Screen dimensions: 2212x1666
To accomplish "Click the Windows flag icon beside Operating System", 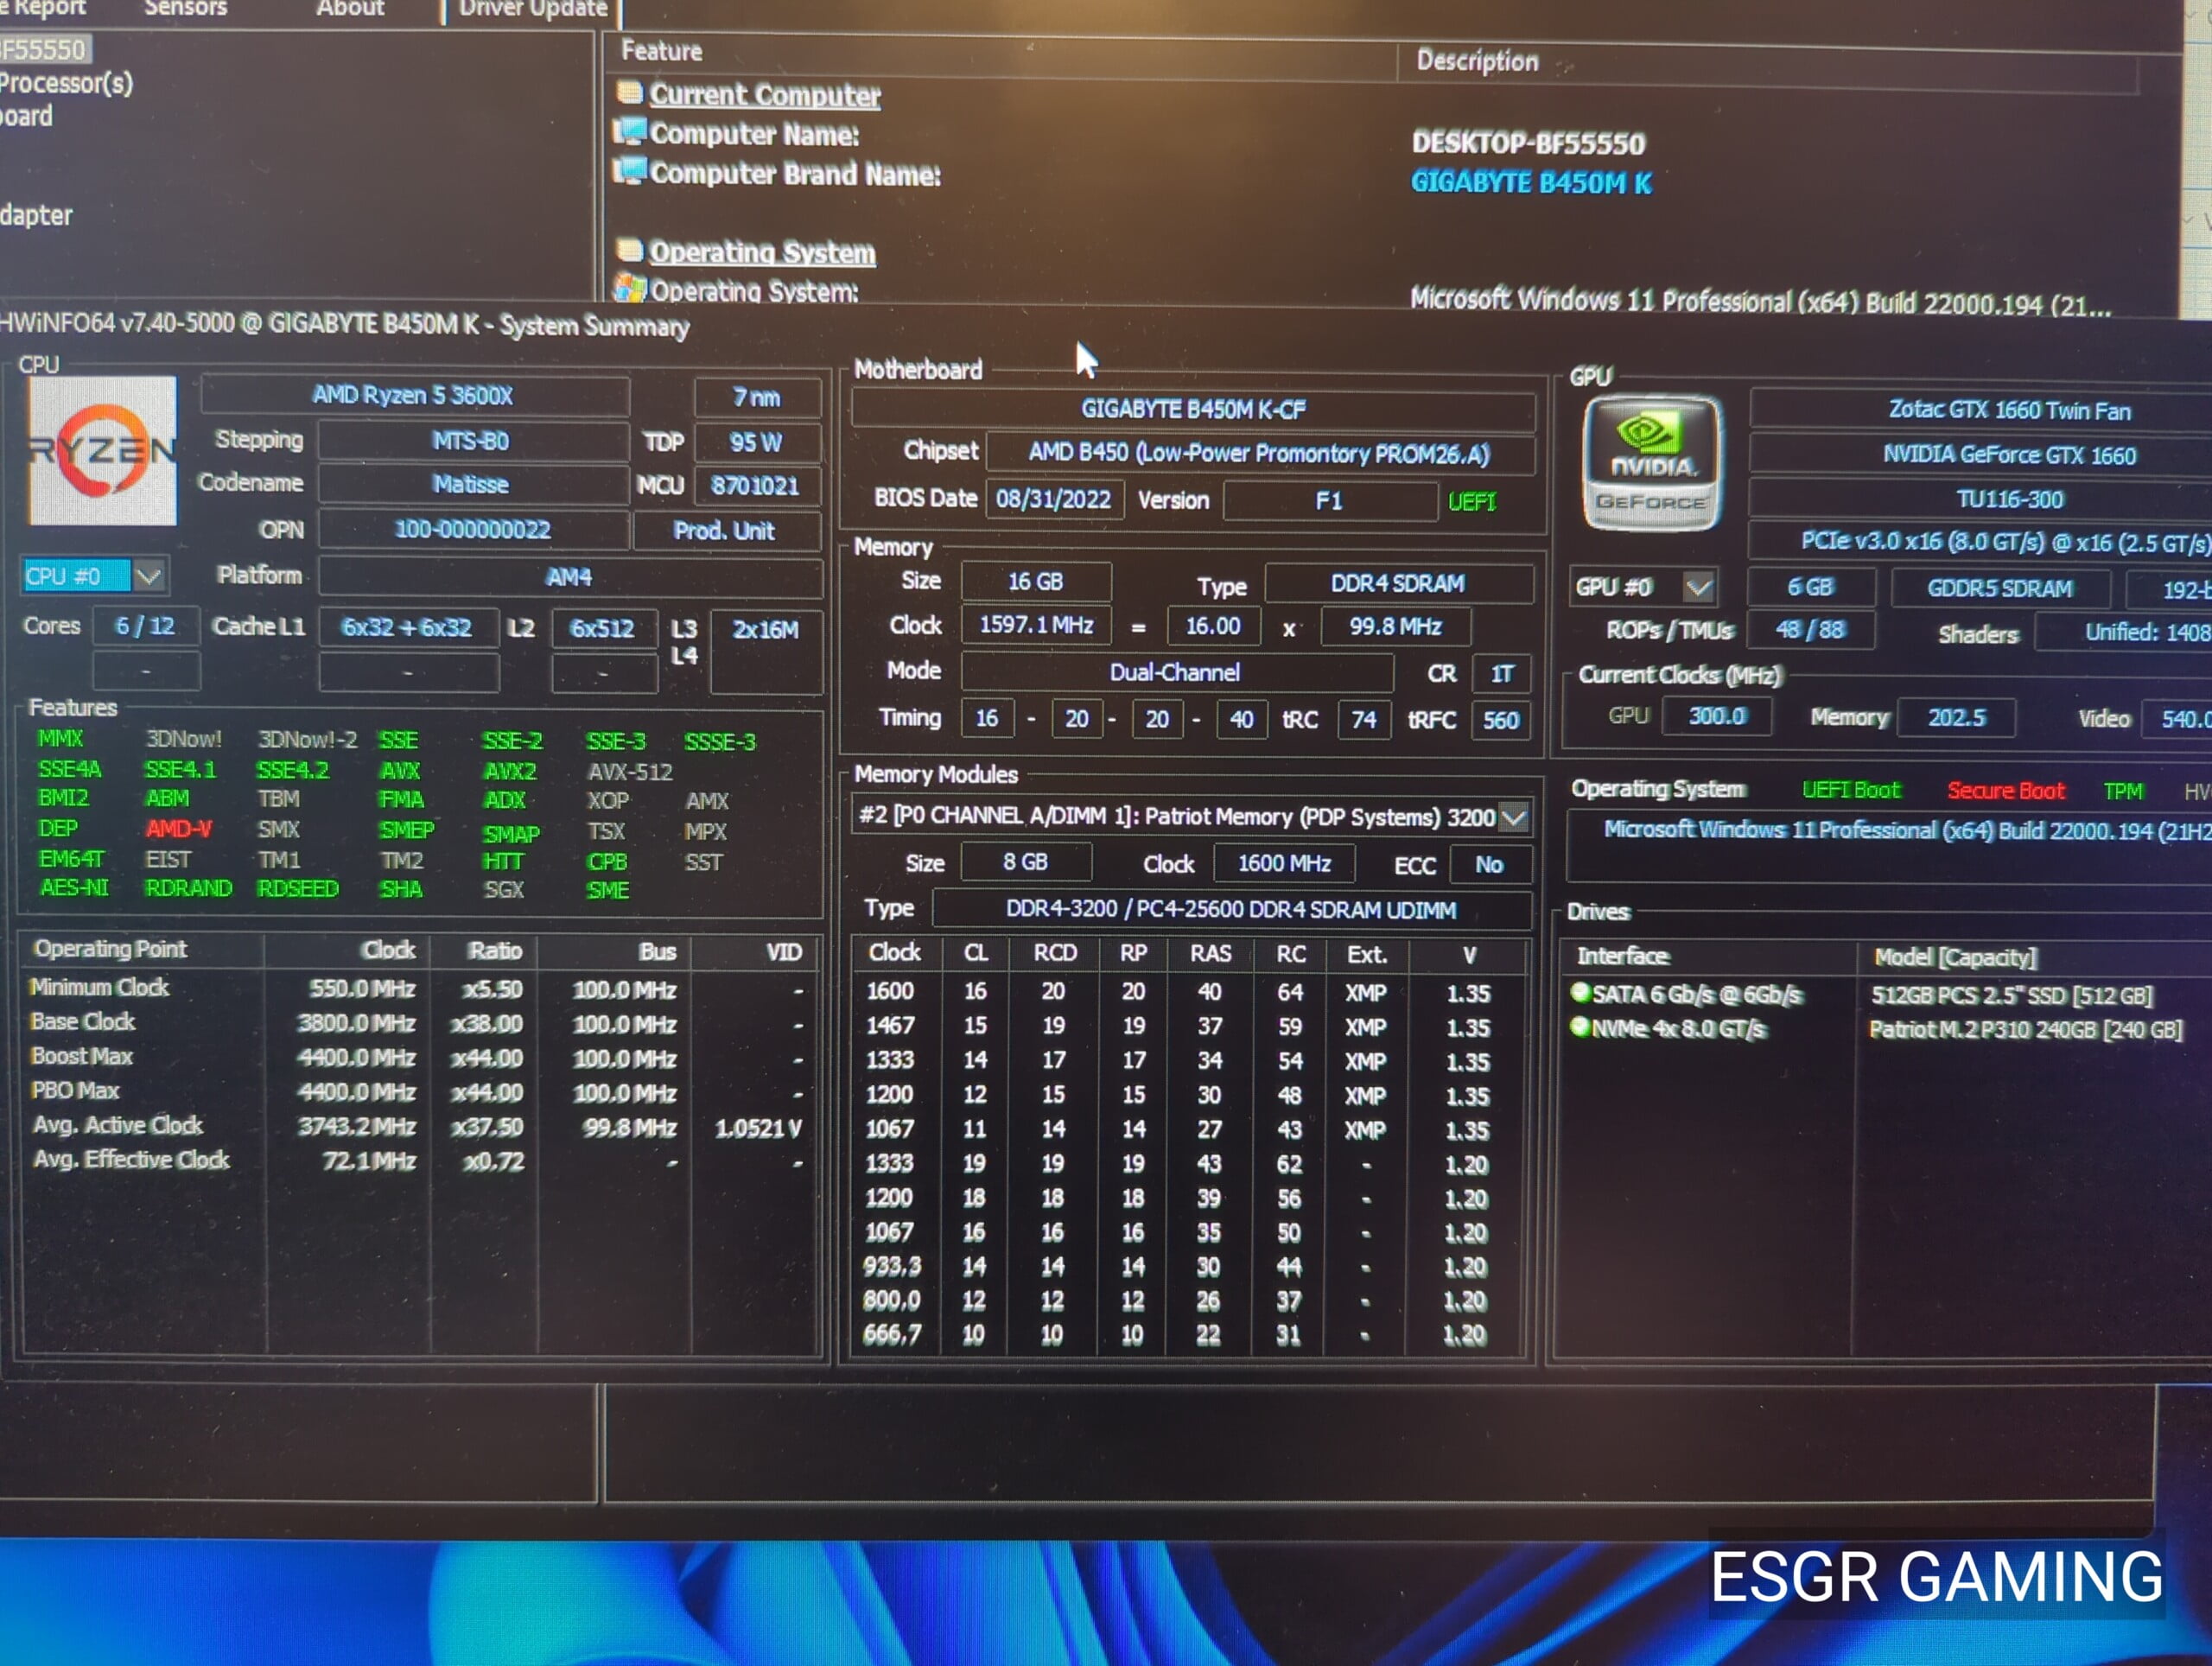I will 630,289.
